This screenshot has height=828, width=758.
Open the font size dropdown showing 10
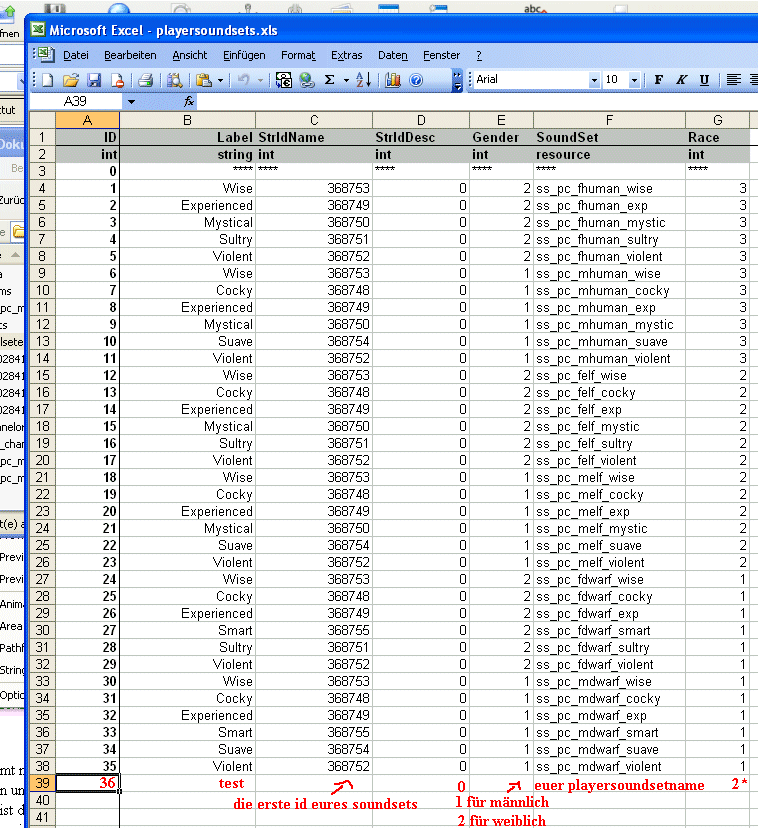point(637,80)
